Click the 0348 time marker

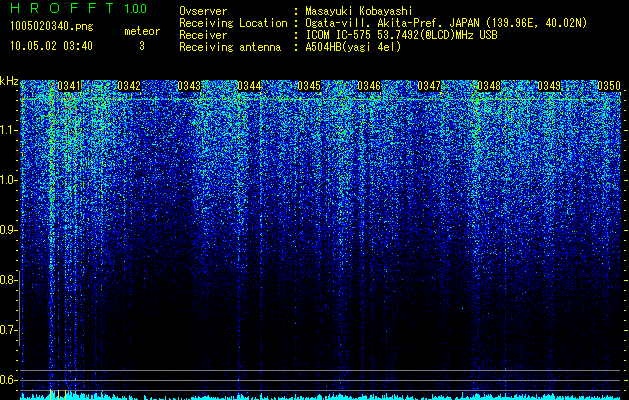tap(489, 86)
